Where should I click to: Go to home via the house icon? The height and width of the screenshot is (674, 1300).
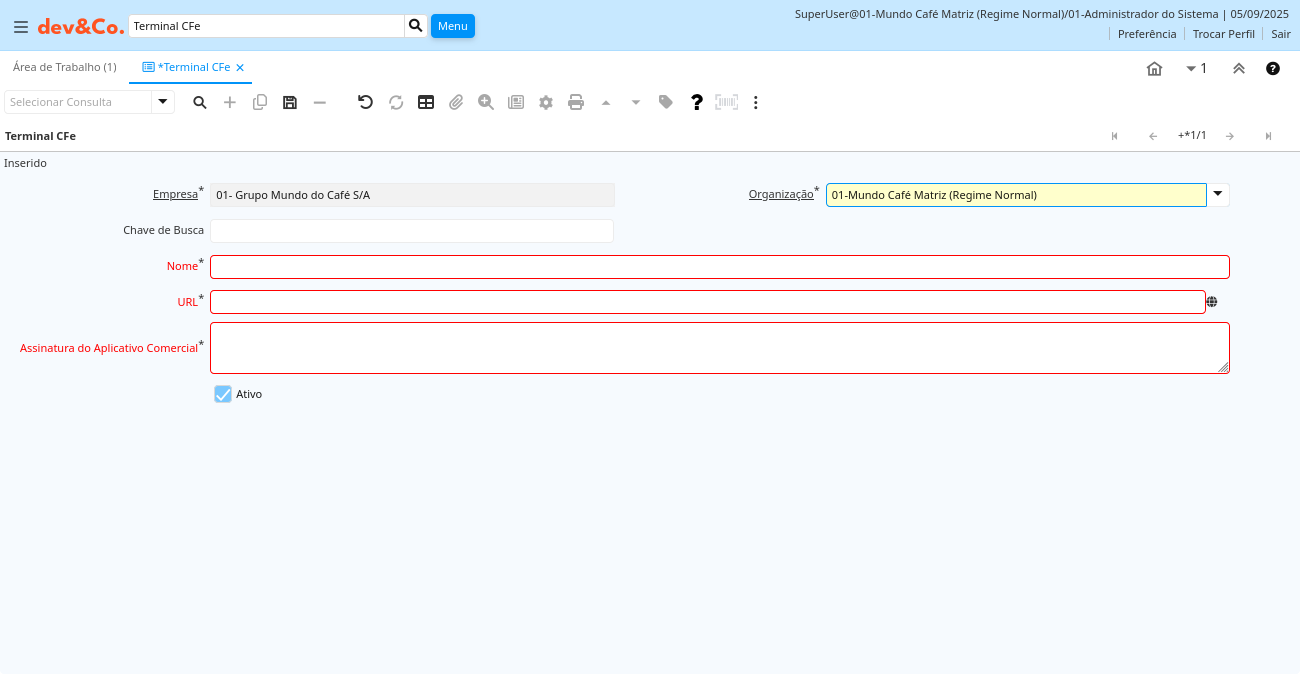tap(1154, 69)
